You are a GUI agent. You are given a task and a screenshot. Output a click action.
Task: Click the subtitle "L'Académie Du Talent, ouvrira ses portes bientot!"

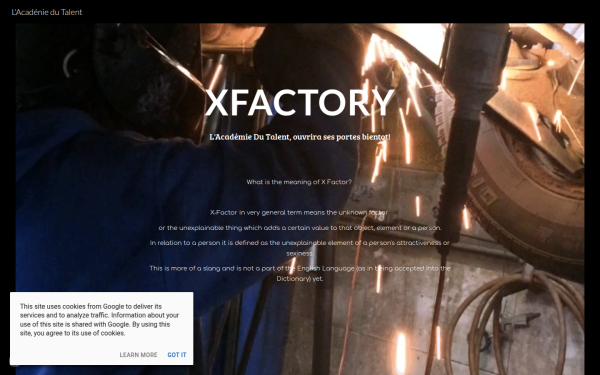pyautogui.click(x=300, y=137)
